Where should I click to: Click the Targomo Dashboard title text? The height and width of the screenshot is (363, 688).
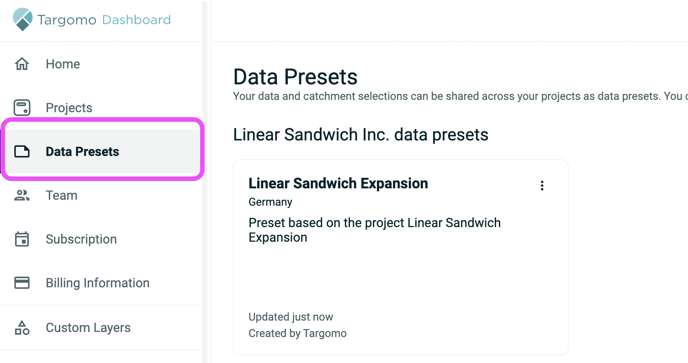(104, 20)
